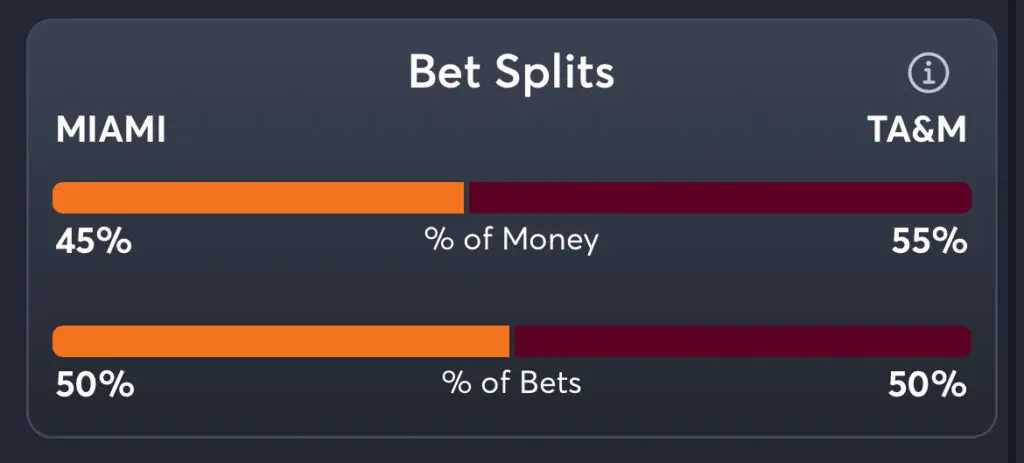
Task: Click the "% of Money" label
Action: [511, 240]
